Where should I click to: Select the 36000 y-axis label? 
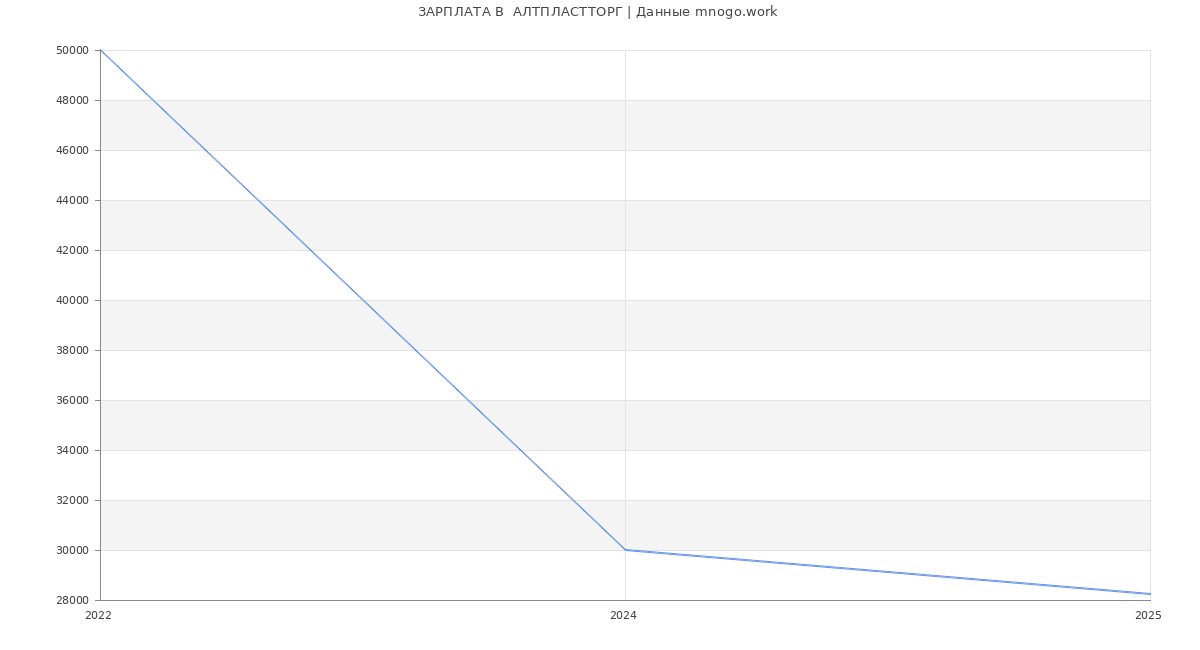coord(74,400)
